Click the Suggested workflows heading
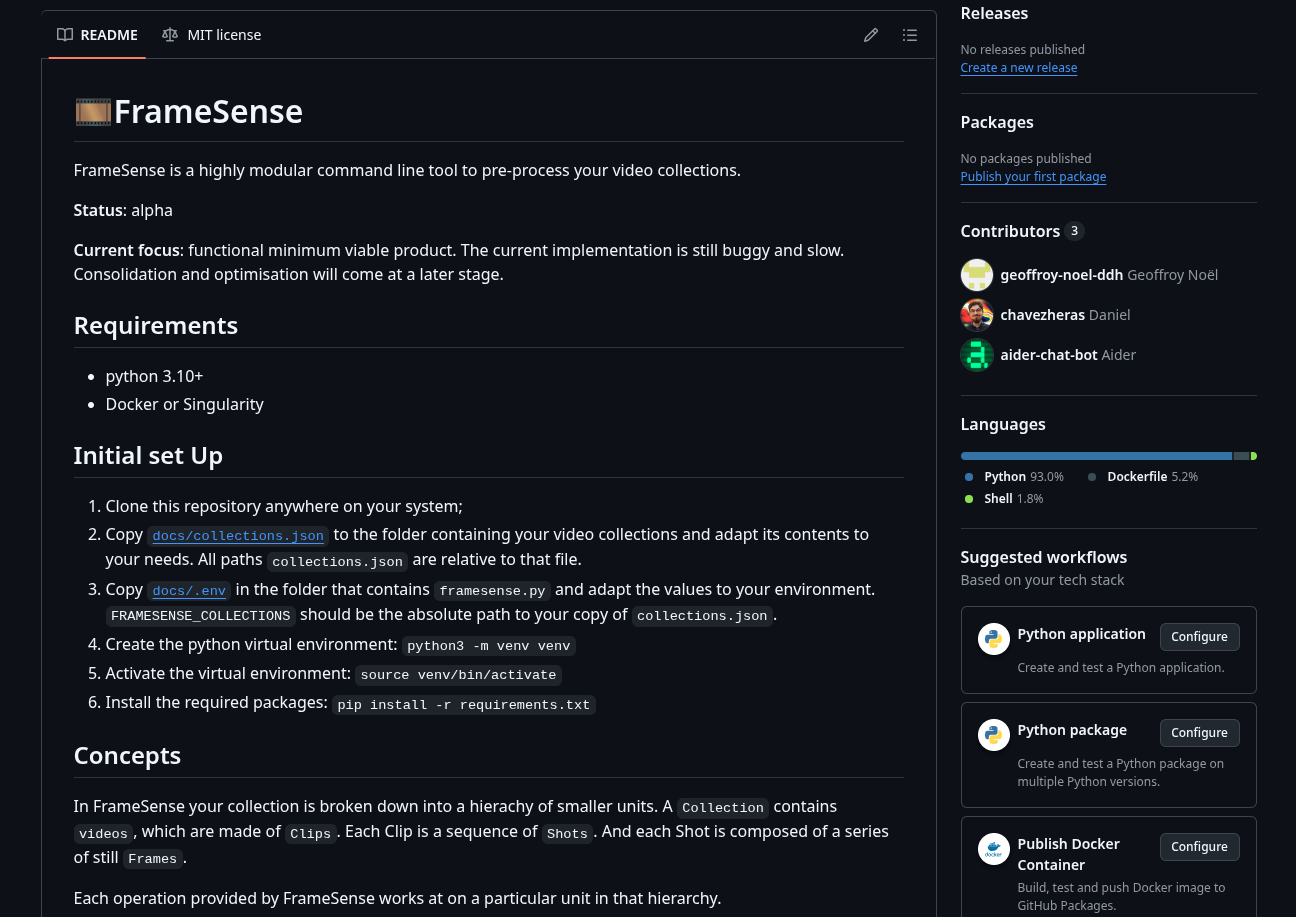Image resolution: width=1296 pixels, height=917 pixels. click(x=1044, y=557)
